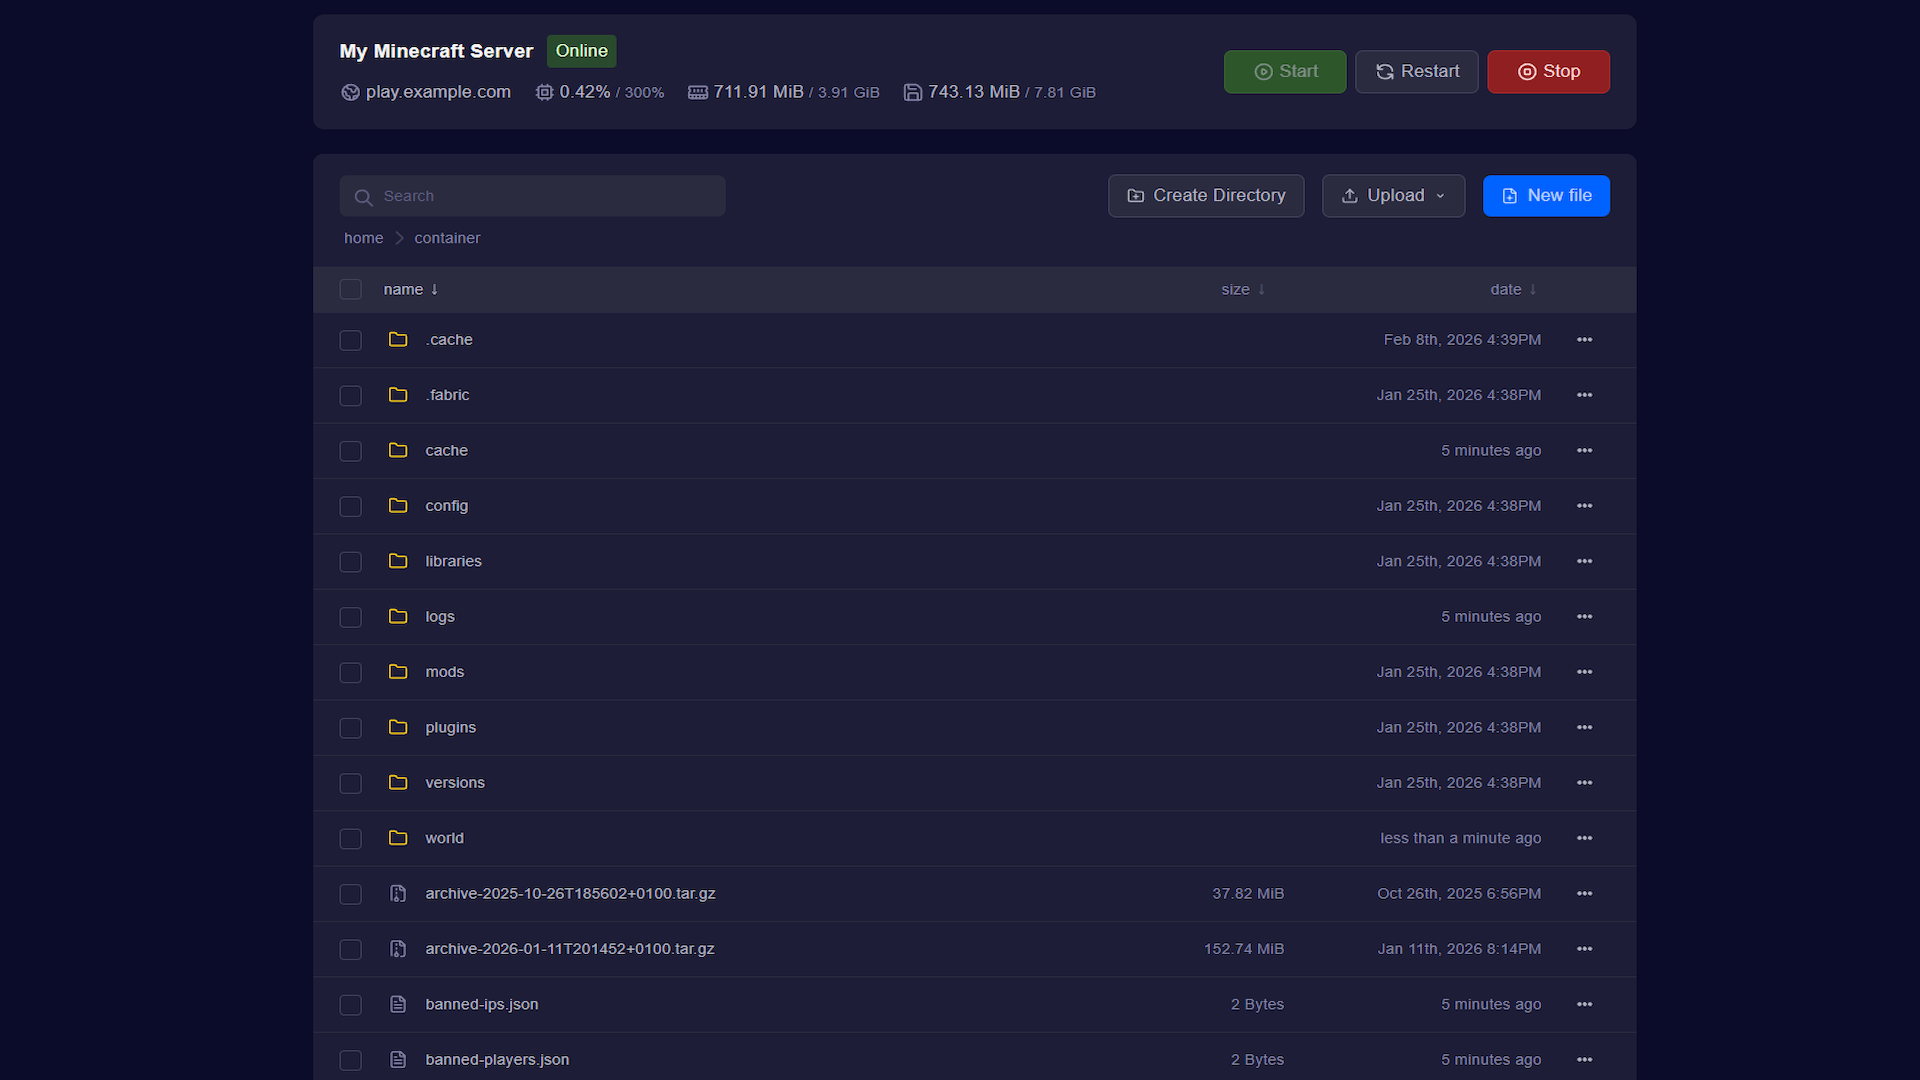Stop the server
This screenshot has width=1920, height=1080.
tap(1548, 72)
